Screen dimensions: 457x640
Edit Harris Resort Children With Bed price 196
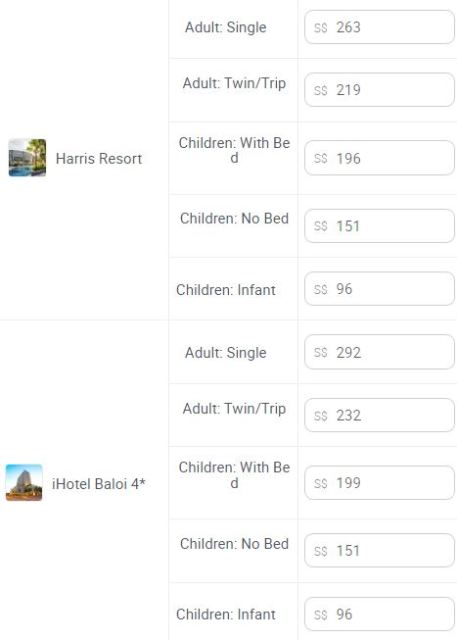[x=379, y=158]
